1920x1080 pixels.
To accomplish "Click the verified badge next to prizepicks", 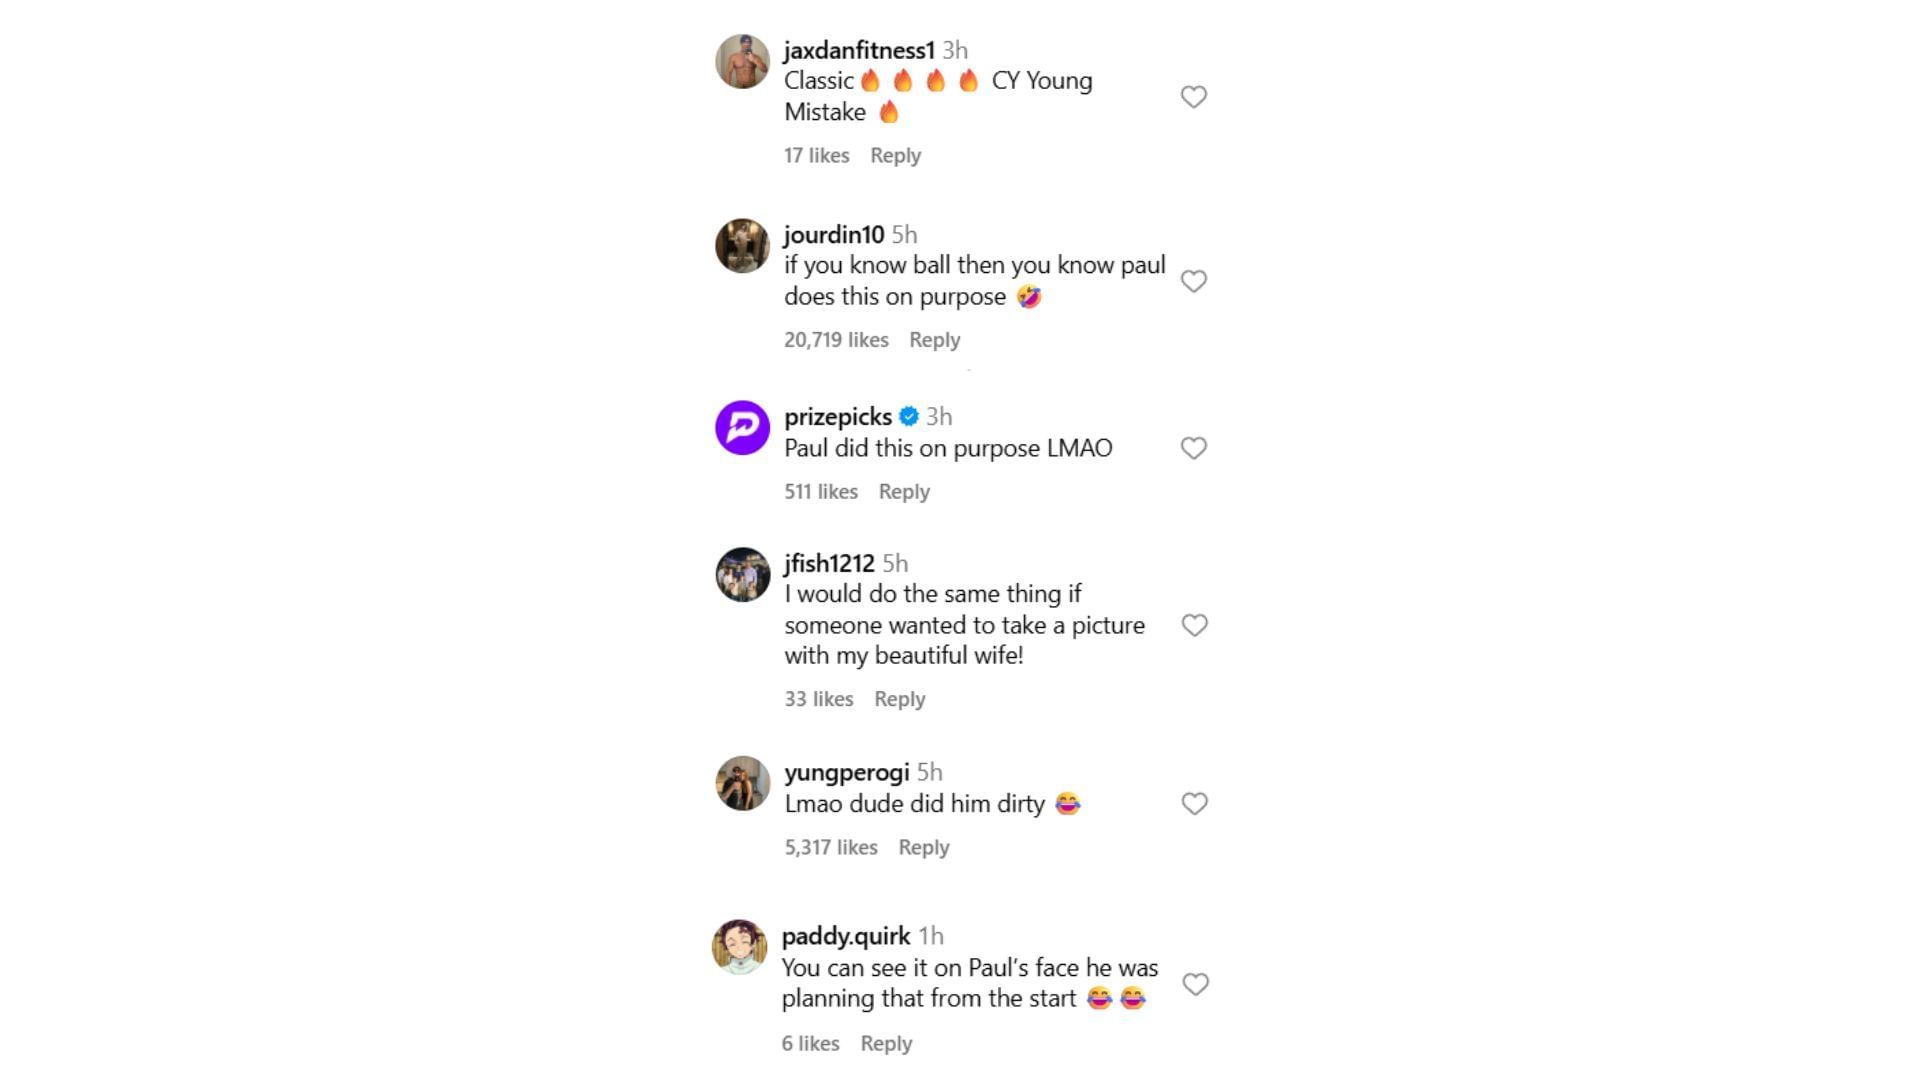I will (x=909, y=416).
